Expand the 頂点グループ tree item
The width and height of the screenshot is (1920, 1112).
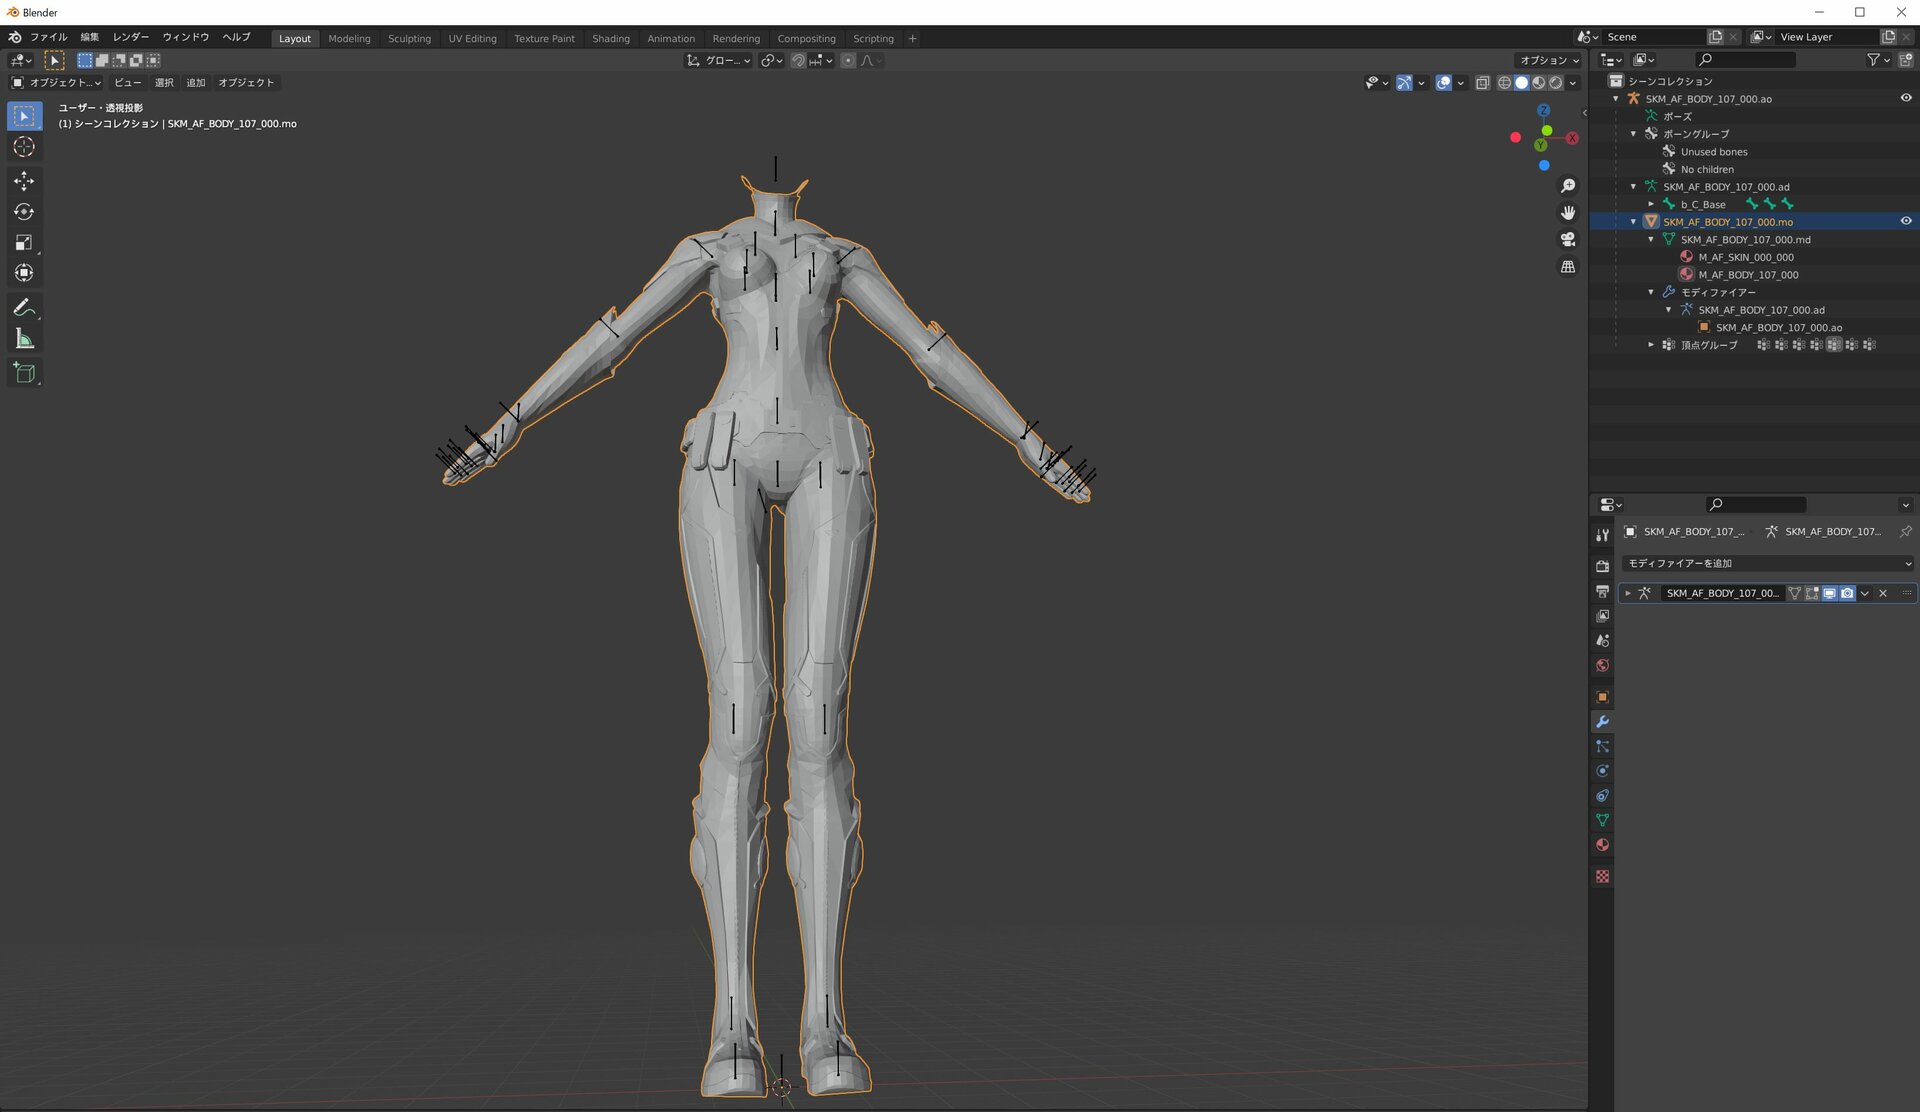1651,345
